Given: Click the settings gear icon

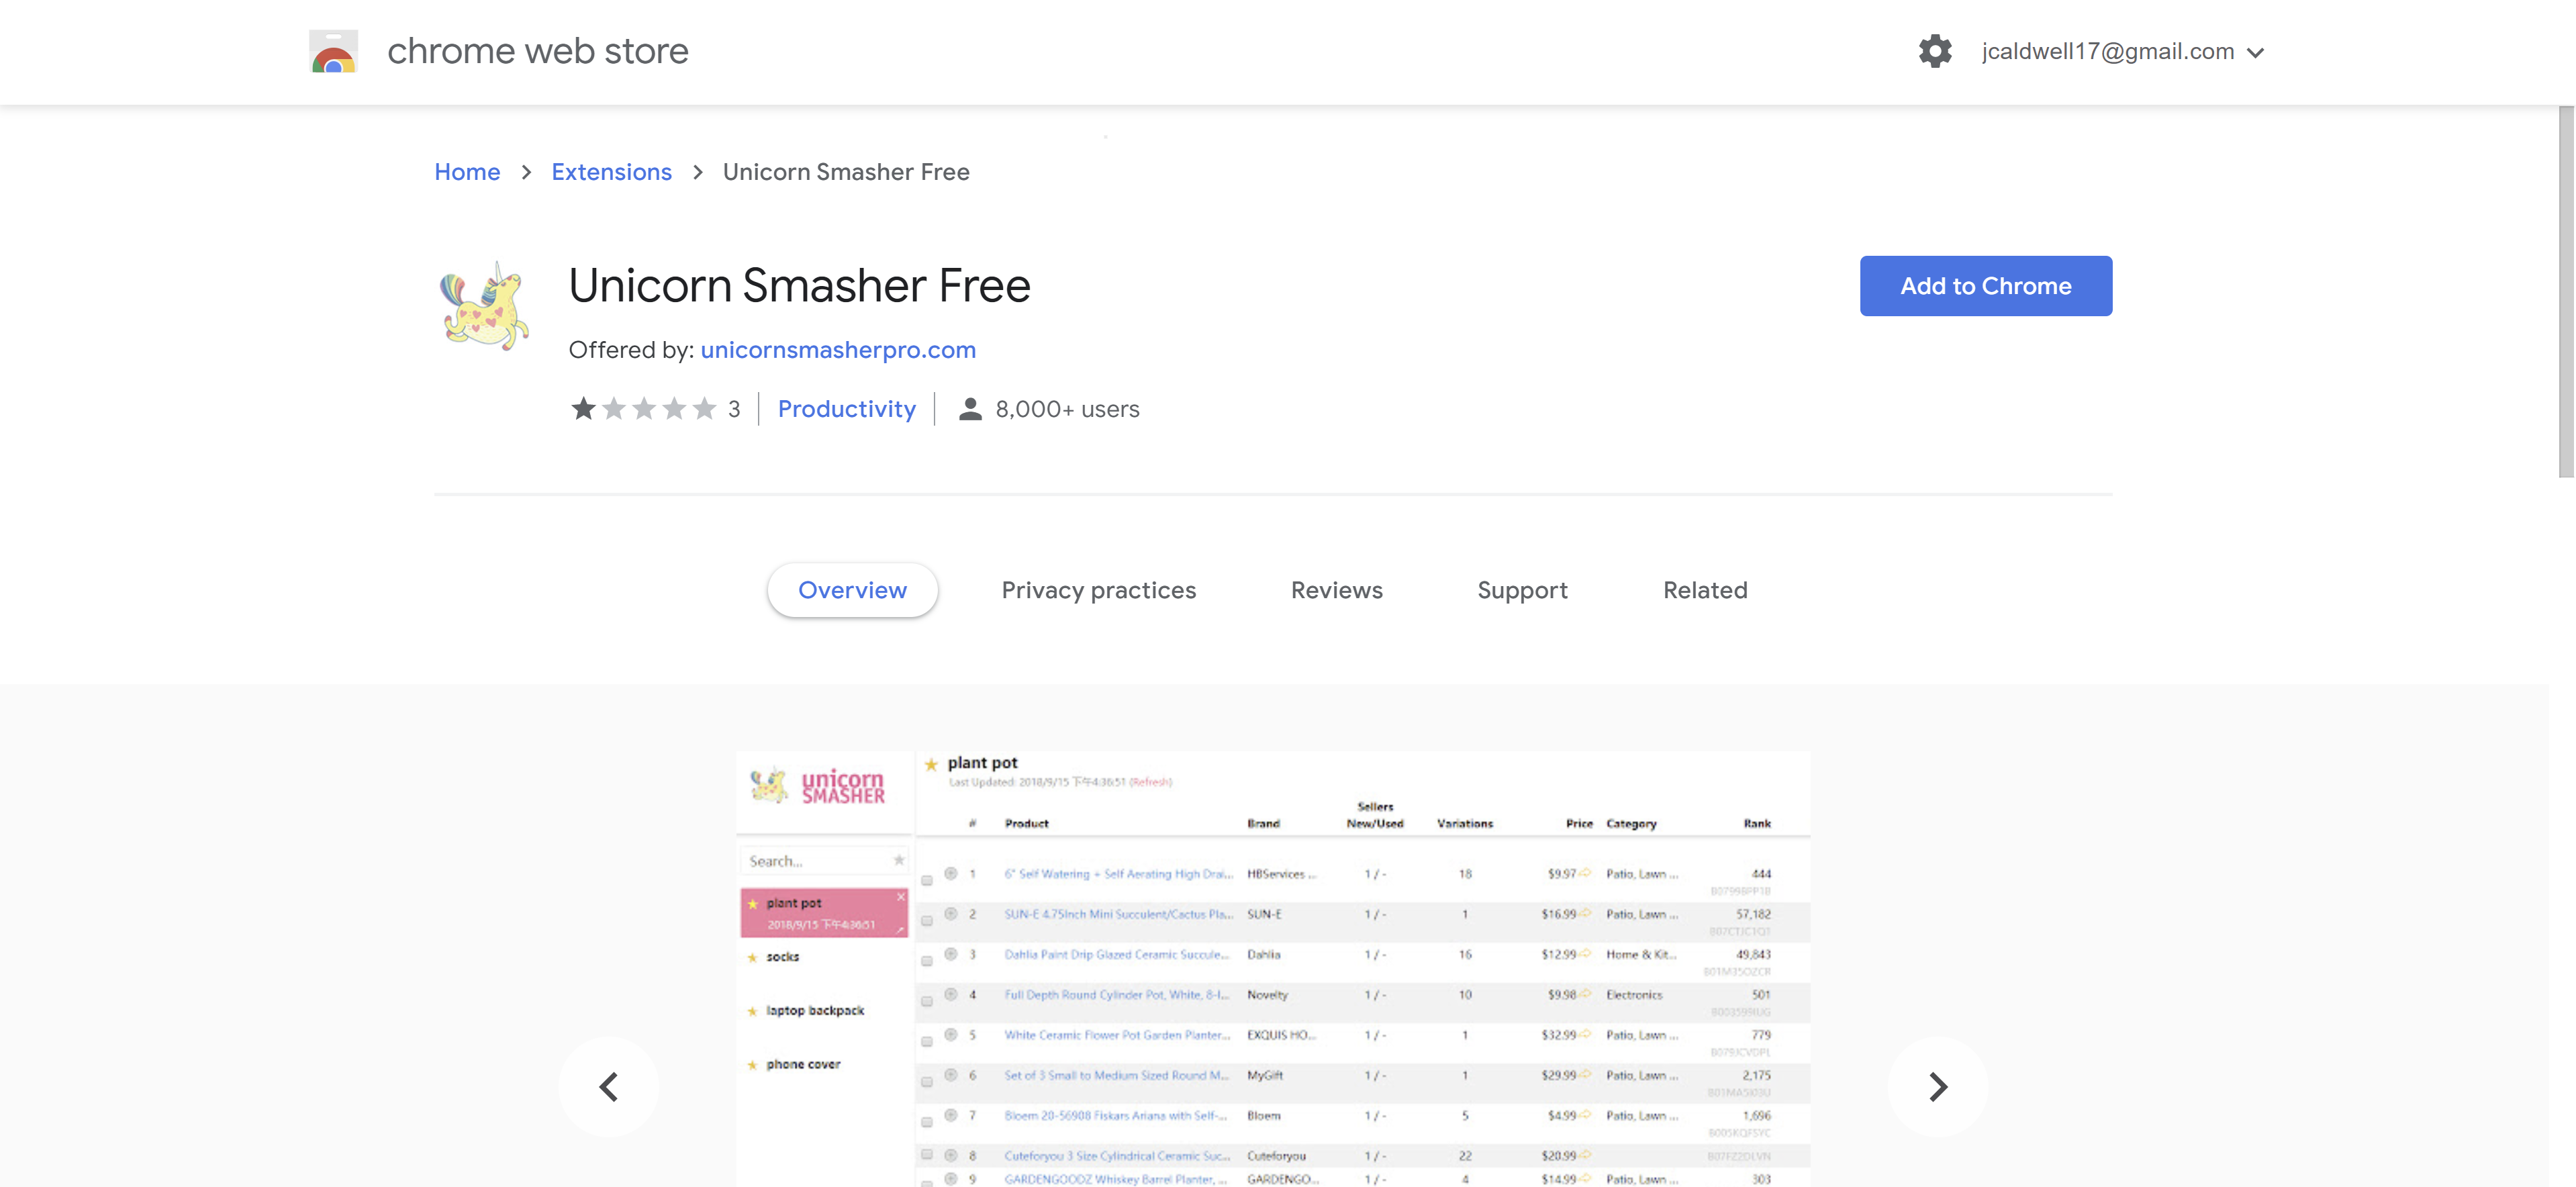Looking at the screenshot, I should pos(1939,51).
